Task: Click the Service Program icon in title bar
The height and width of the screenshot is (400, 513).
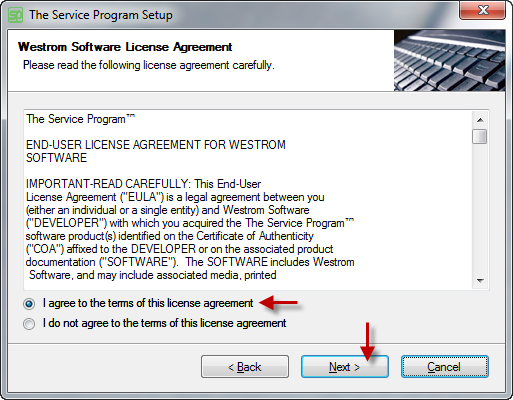Action: (x=15, y=15)
